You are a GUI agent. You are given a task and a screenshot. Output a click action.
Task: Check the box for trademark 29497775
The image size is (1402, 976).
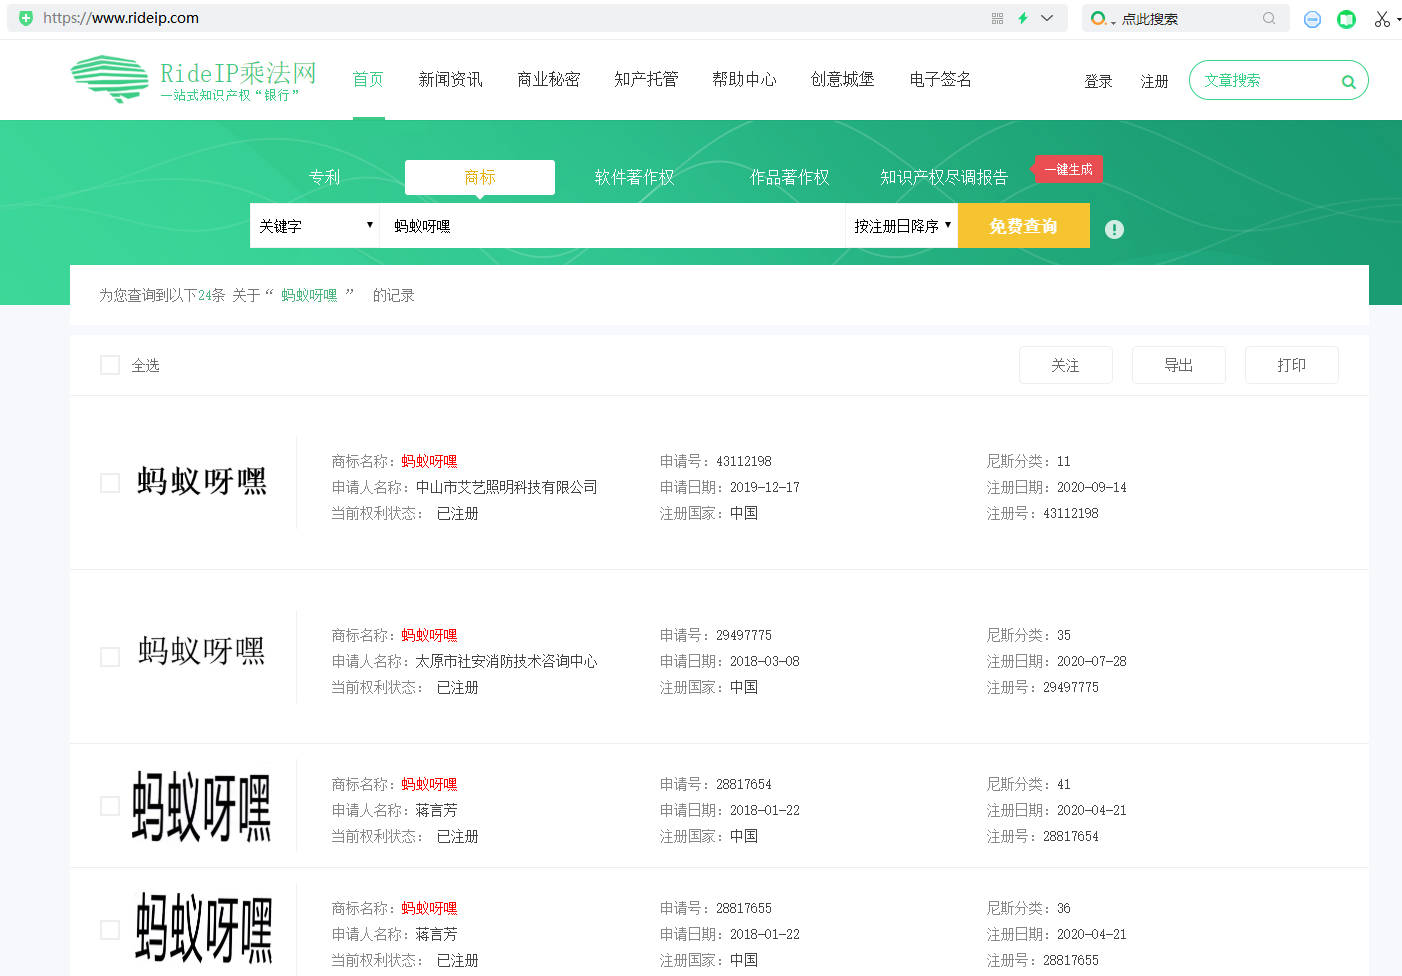110,657
